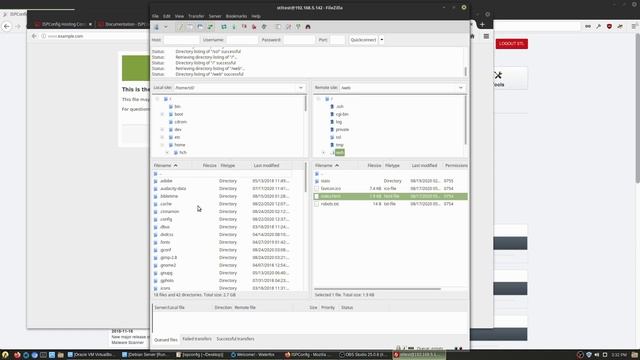
Task: Select the cgi-bin folder in remote tree
Action: (x=342, y=114)
